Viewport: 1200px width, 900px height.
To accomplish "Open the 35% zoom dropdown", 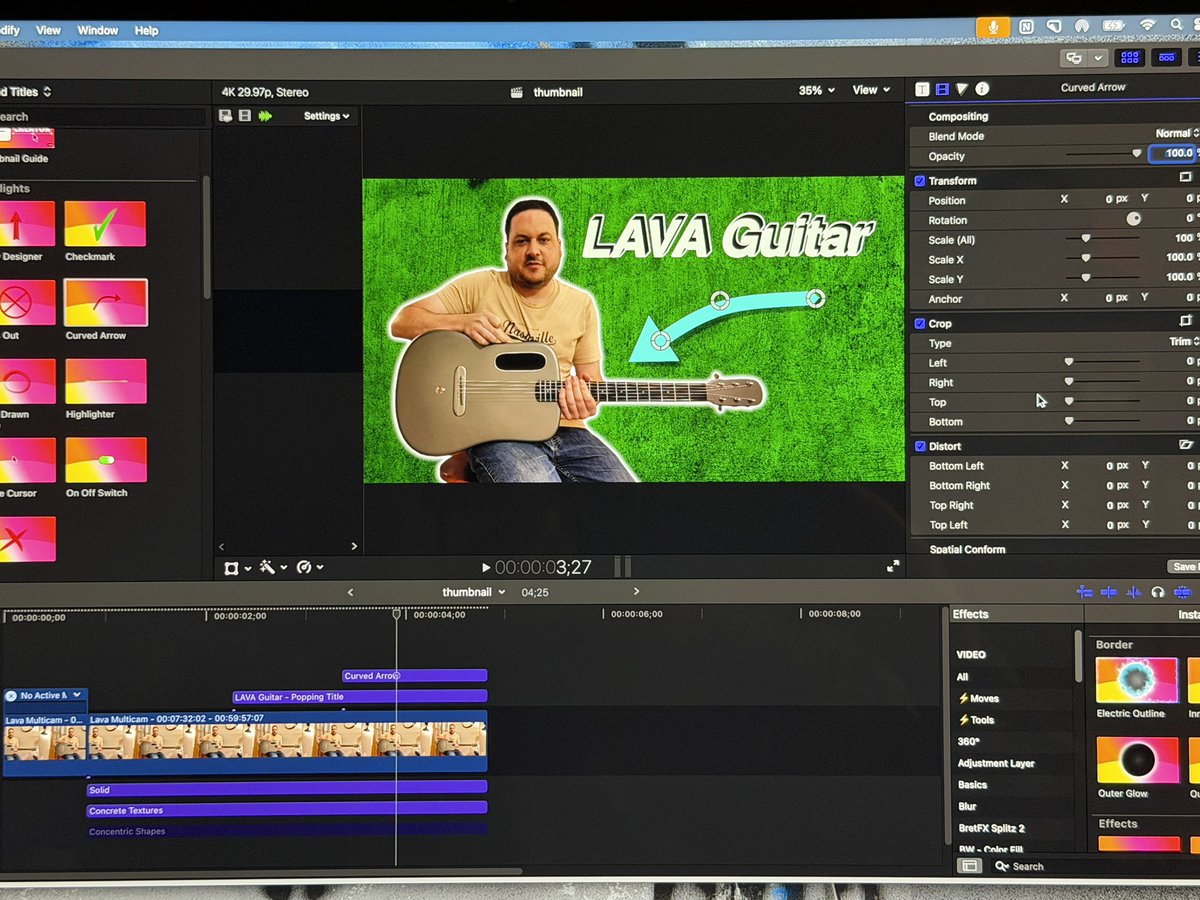I will click(x=816, y=90).
